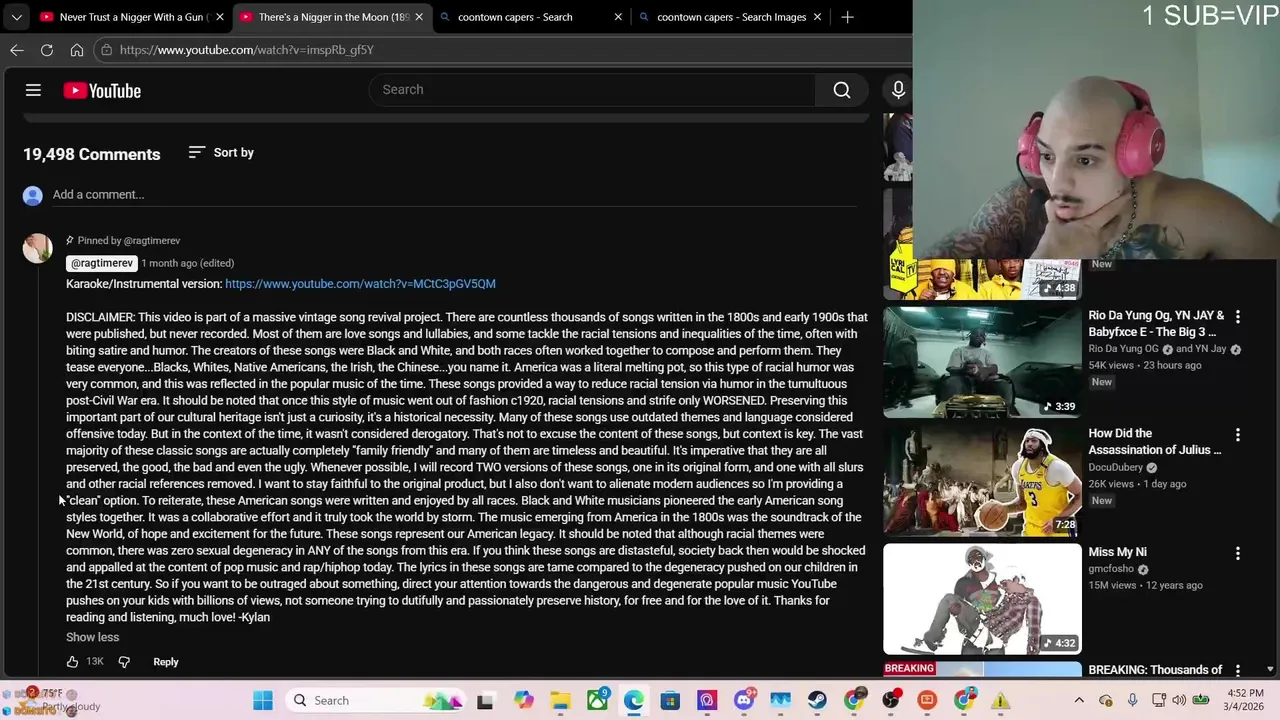Image resolution: width=1280 pixels, height=720 pixels.
Task: Open more options for Assassination of Julius video
Action: pos(1238,435)
